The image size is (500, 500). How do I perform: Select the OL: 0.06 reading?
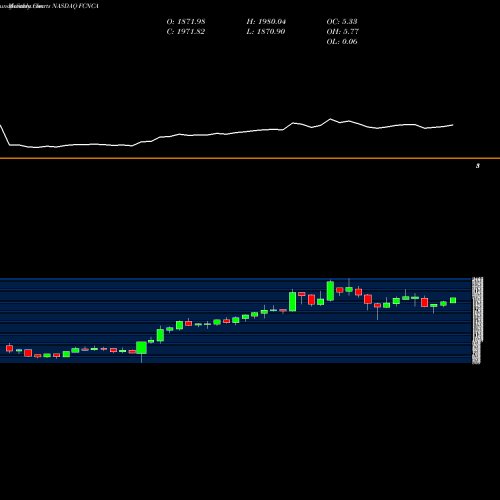click(x=342, y=42)
